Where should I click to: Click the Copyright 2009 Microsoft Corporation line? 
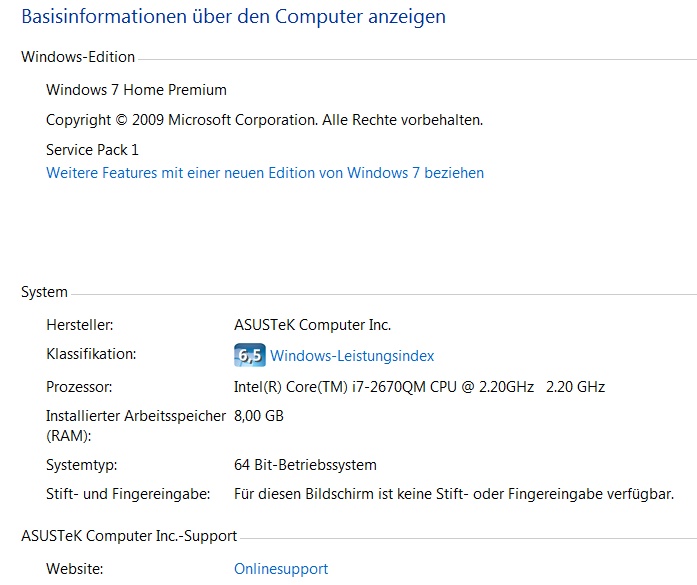point(264,120)
